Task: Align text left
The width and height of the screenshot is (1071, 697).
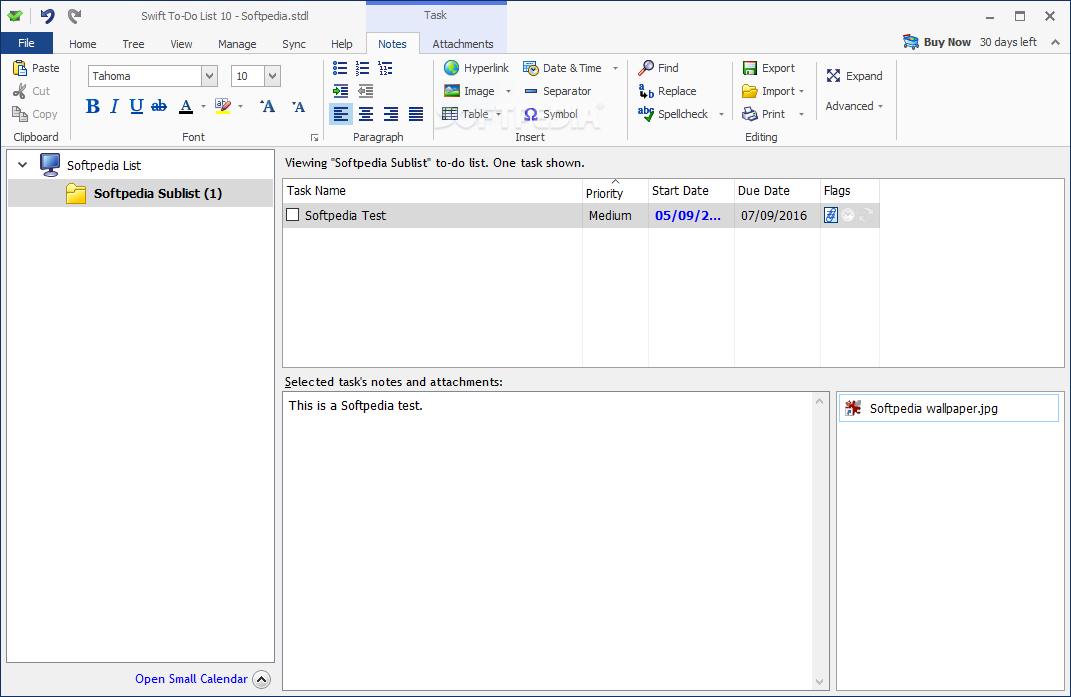Action: [341, 114]
